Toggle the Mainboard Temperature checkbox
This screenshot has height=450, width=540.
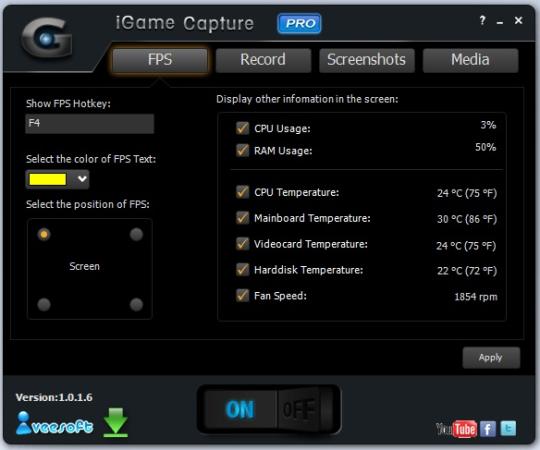[x=242, y=218]
